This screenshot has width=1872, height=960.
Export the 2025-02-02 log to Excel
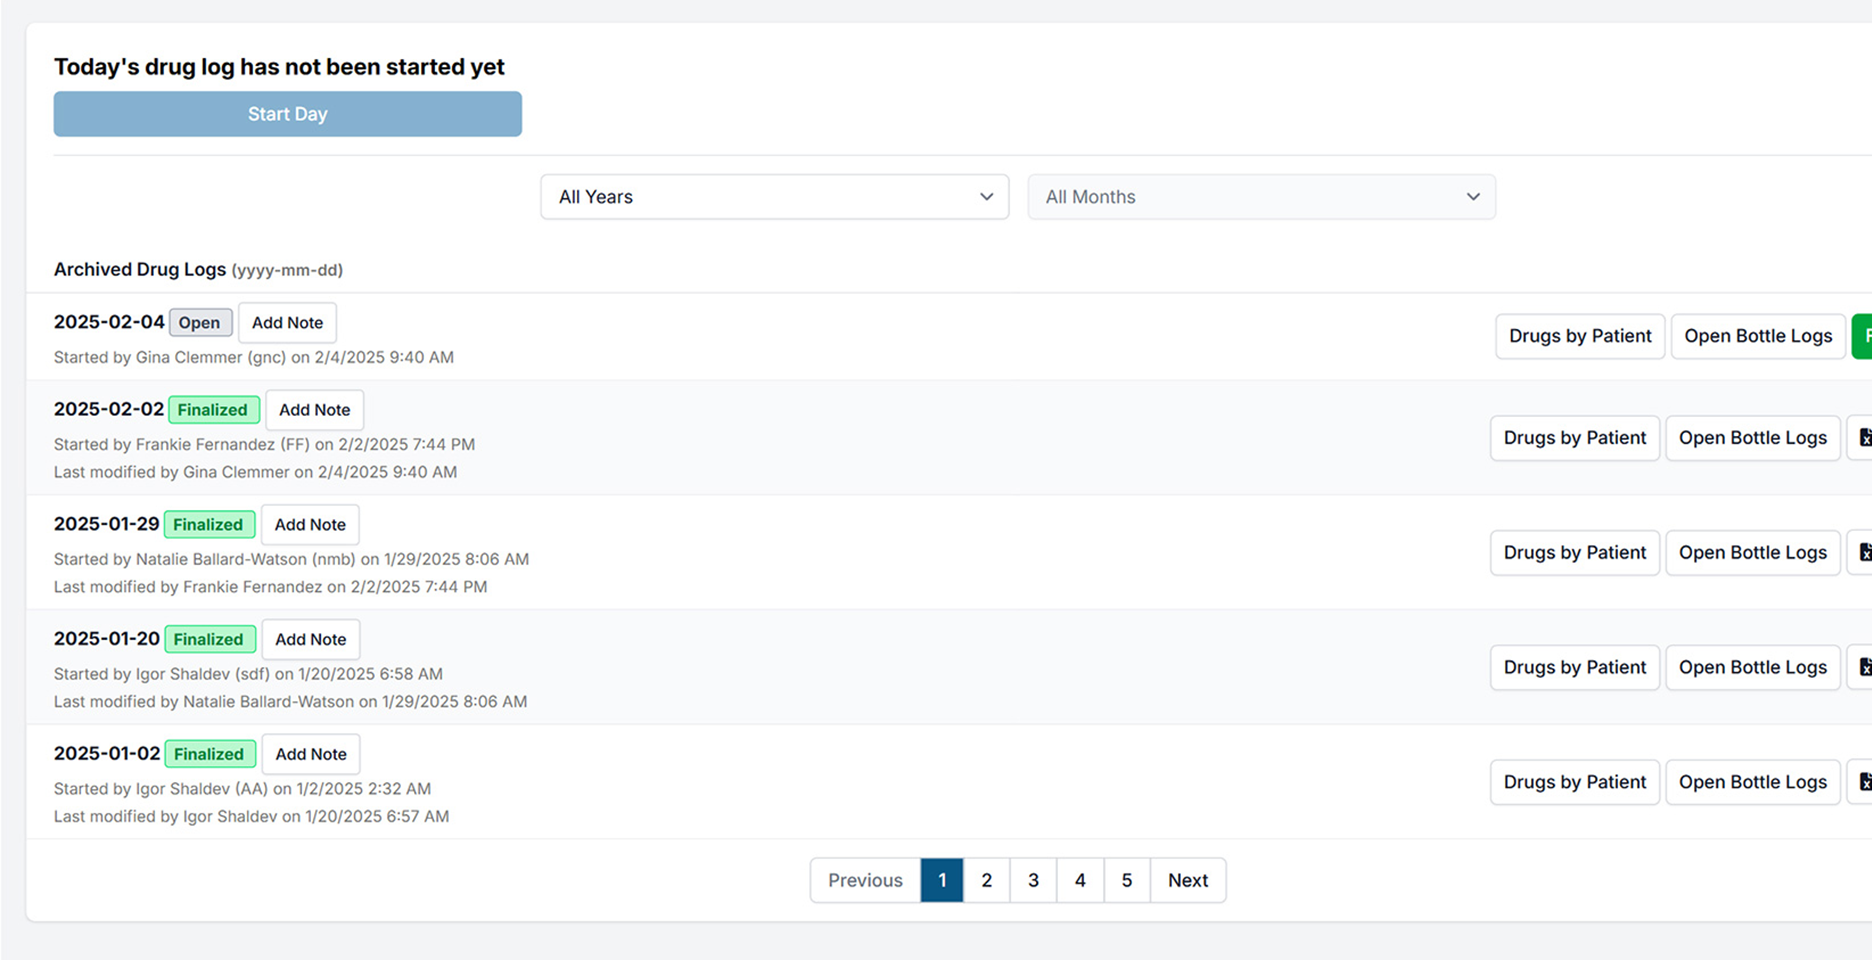[x=1864, y=437]
